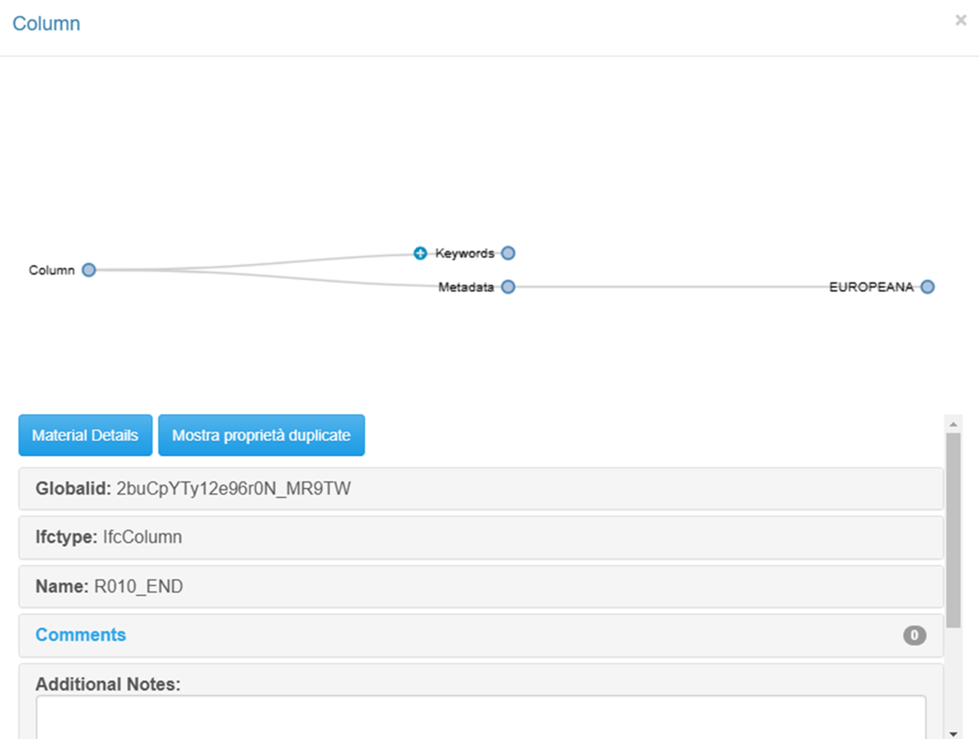Click the scrollbar down arrow
This screenshot has height=739, width=979.
[x=953, y=733]
